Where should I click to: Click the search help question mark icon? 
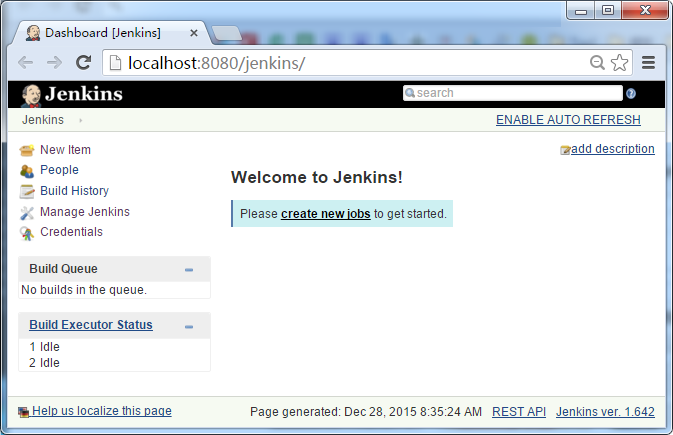[631, 93]
